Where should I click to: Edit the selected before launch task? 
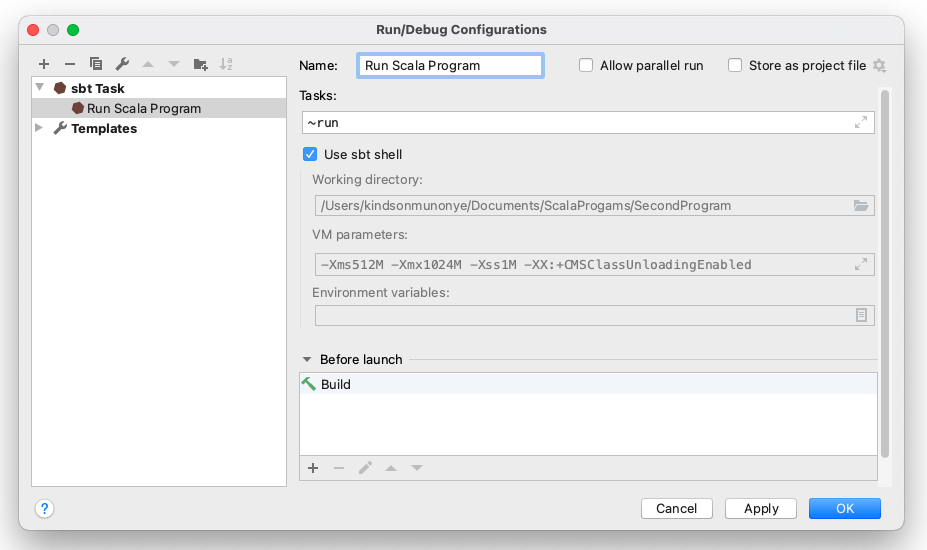[365, 468]
